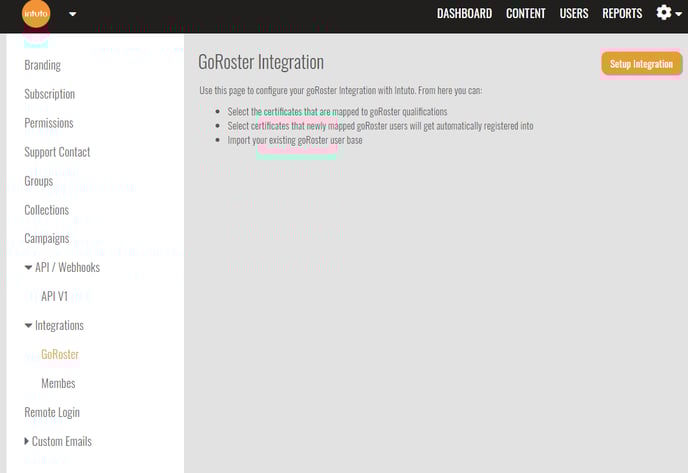
Task: Select API V1 under API / Webhooks
Action: [54, 296]
